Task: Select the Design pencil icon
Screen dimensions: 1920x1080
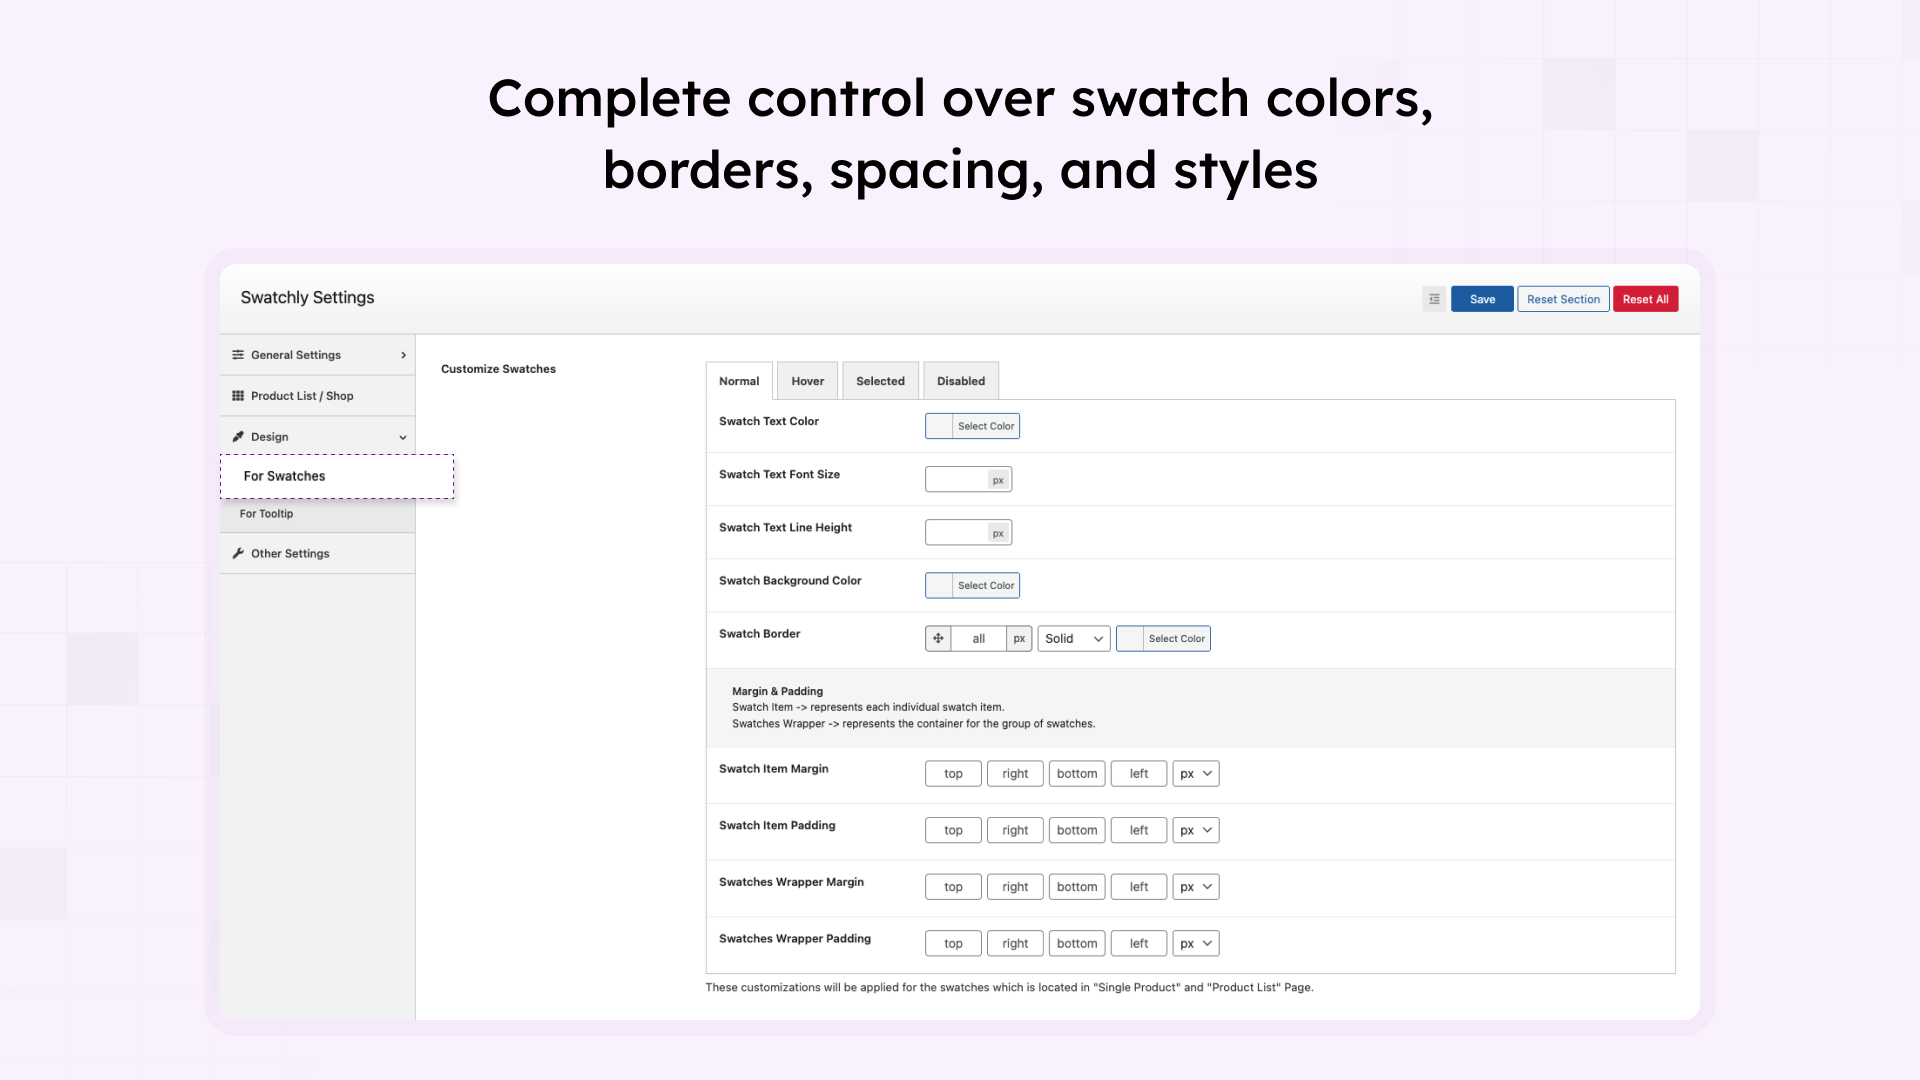Action: point(238,436)
